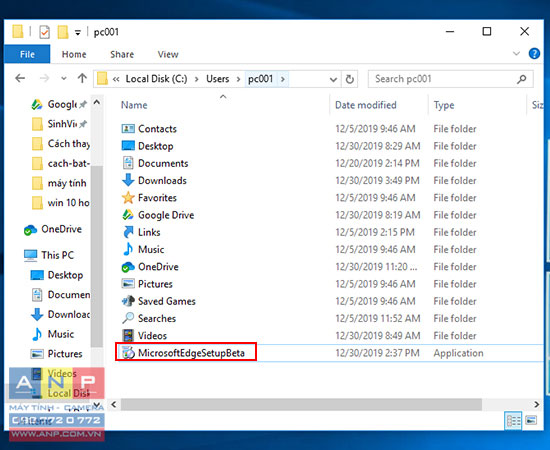550x450 pixels.
Task: Select the Saved Games icon
Action: point(128,301)
